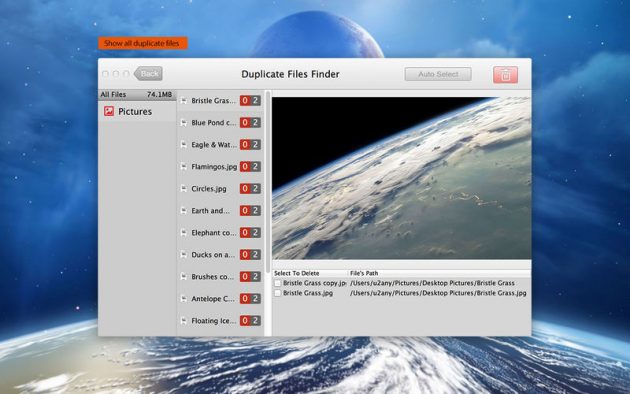This screenshot has width=630, height=394.
Task: Select the Blue Pond c... file row
Action: (220, 122)
